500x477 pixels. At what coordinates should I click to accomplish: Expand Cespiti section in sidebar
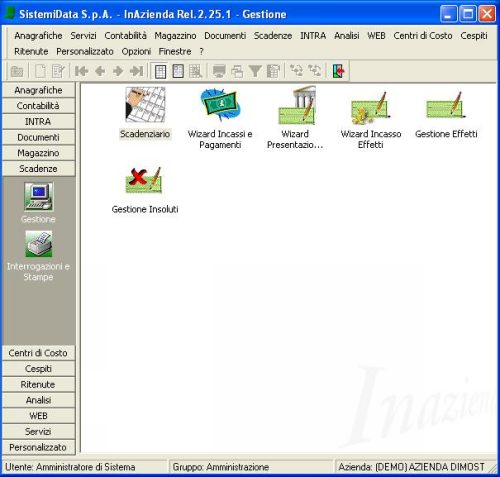pyautogui.click(x=38, y=369)
